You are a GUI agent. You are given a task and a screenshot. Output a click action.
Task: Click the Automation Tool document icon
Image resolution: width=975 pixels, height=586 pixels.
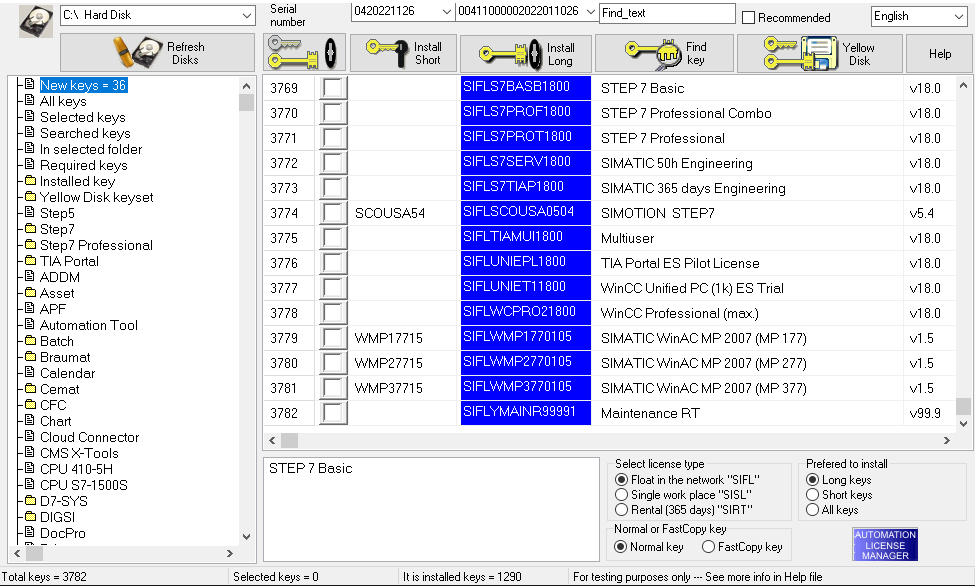click(x=30, y=324)
